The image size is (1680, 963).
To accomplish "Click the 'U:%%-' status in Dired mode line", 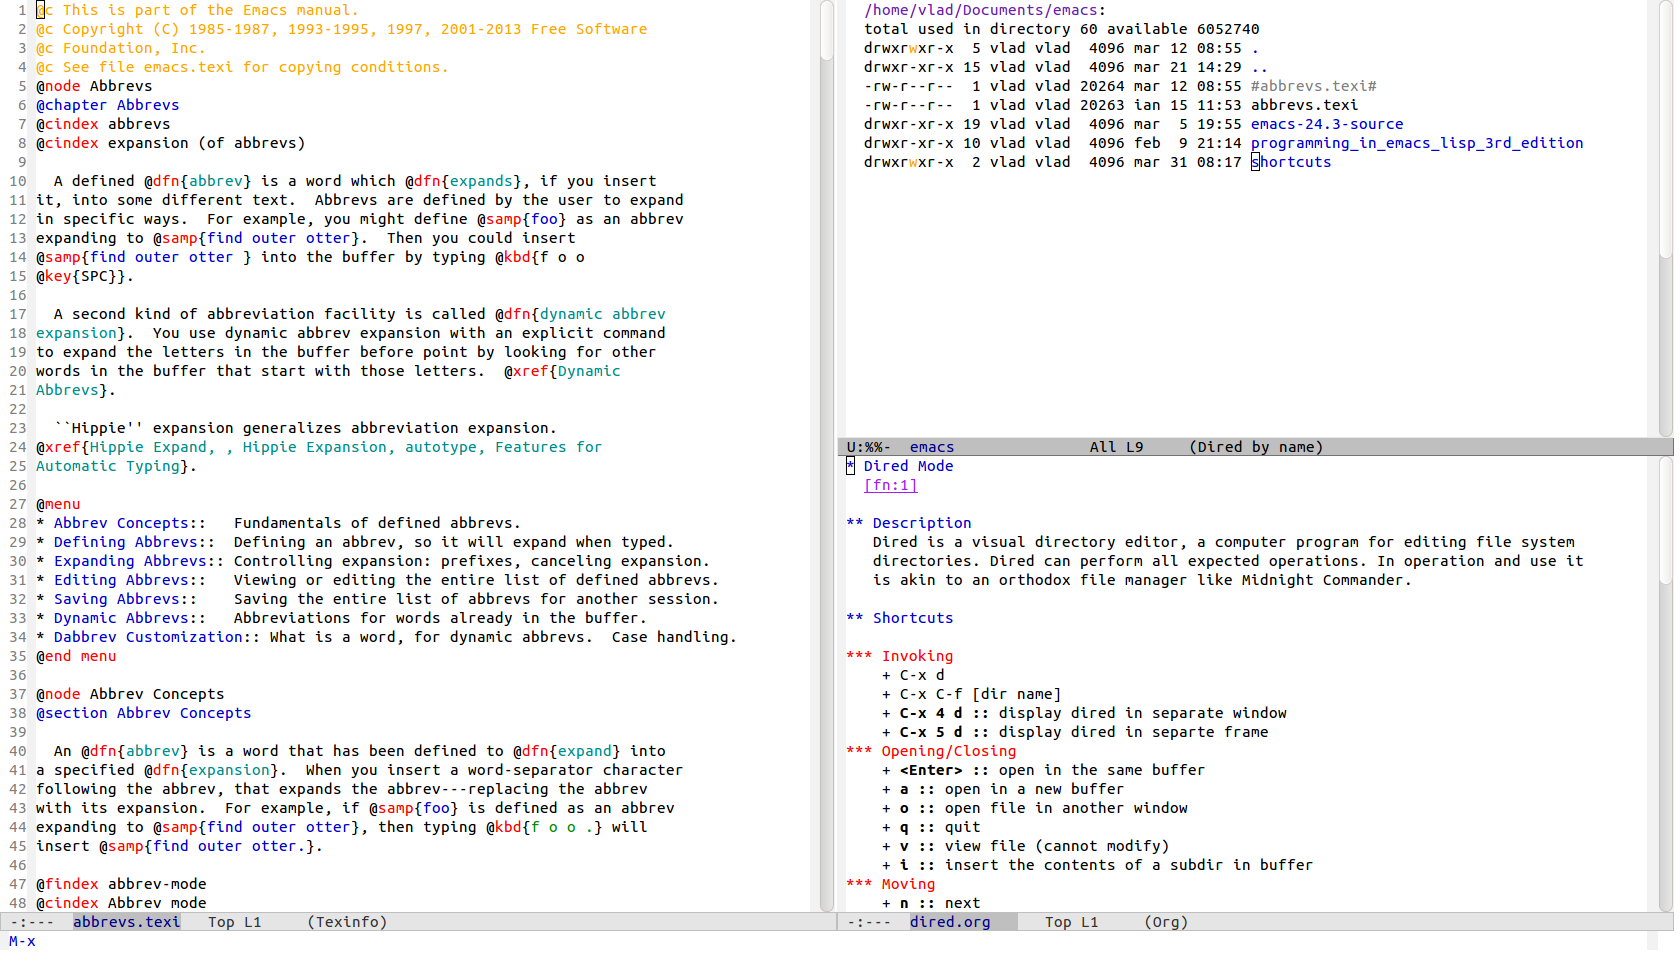I will coord(868,447).
